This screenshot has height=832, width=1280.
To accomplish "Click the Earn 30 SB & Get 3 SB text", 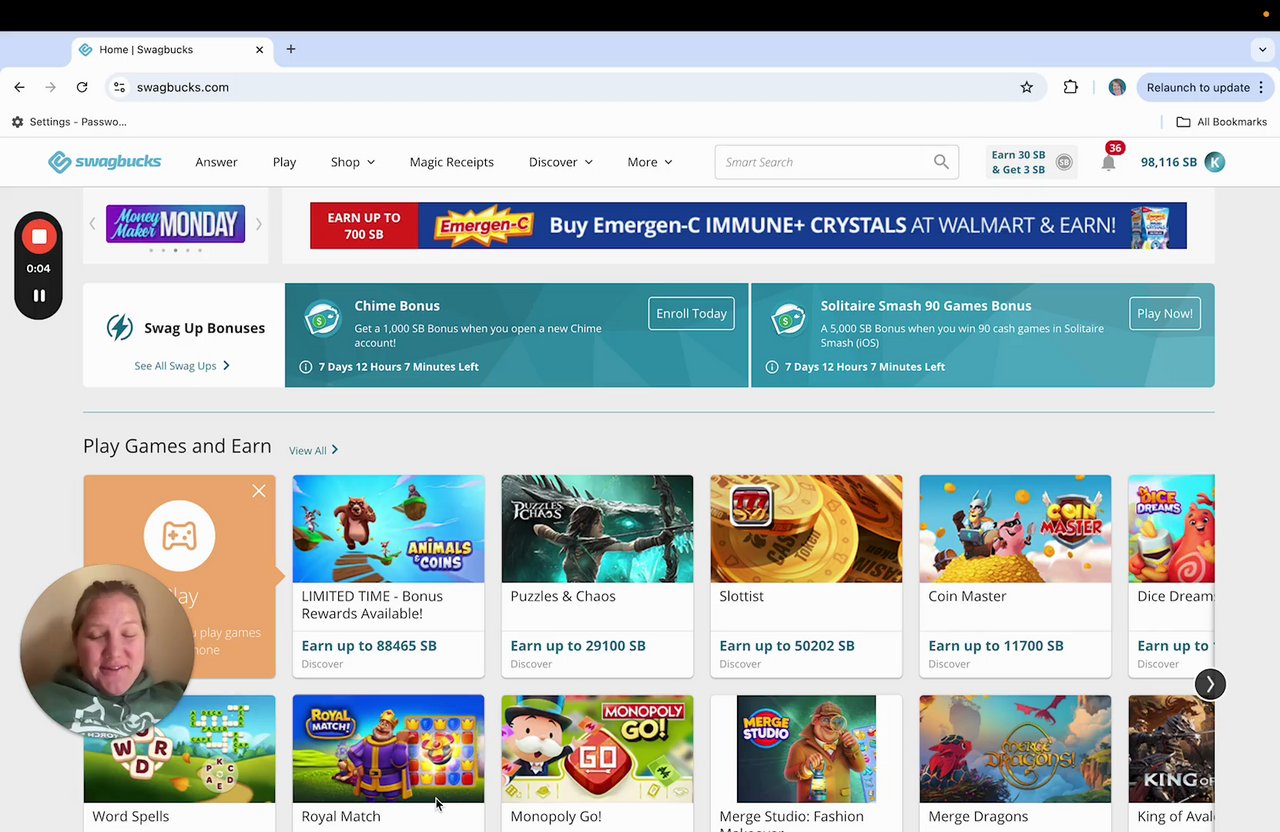I will 1018,162.
